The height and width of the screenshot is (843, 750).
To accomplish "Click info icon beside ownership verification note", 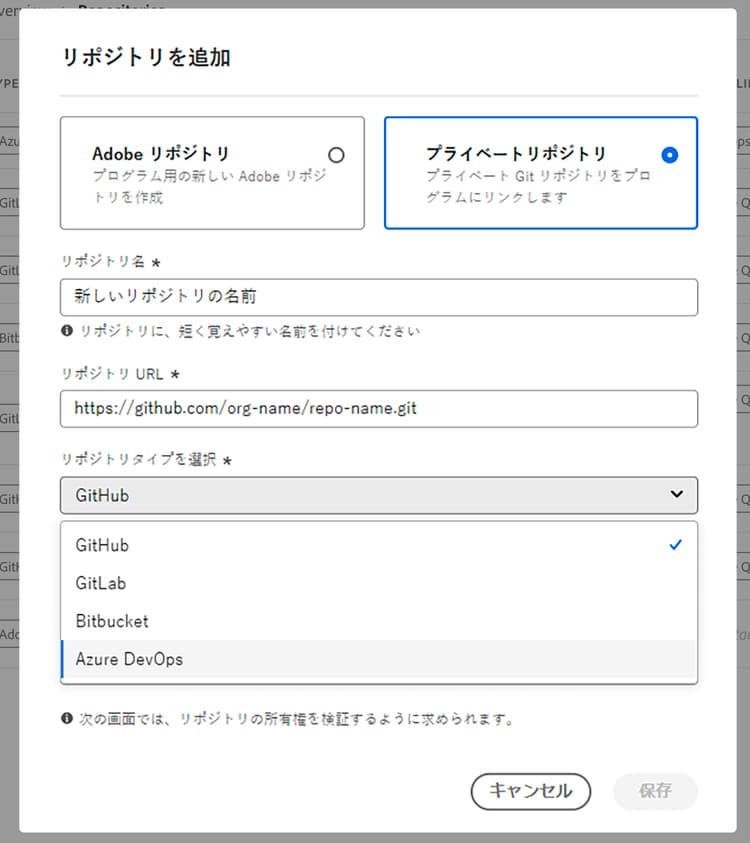I will click(x=67, y=718).
